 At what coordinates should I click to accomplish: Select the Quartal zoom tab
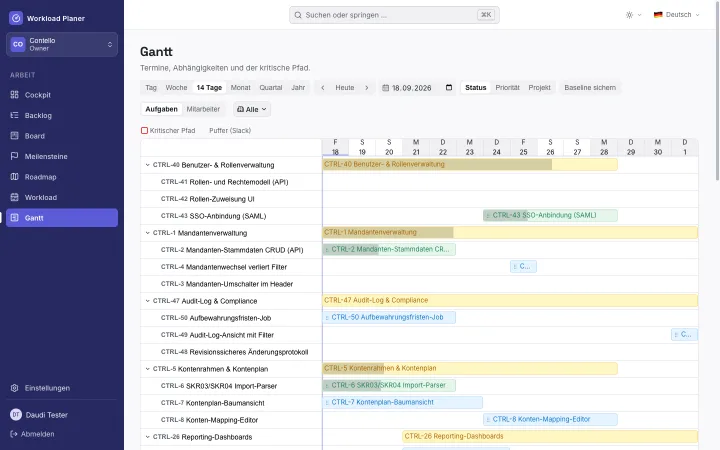tap(270, 88)
